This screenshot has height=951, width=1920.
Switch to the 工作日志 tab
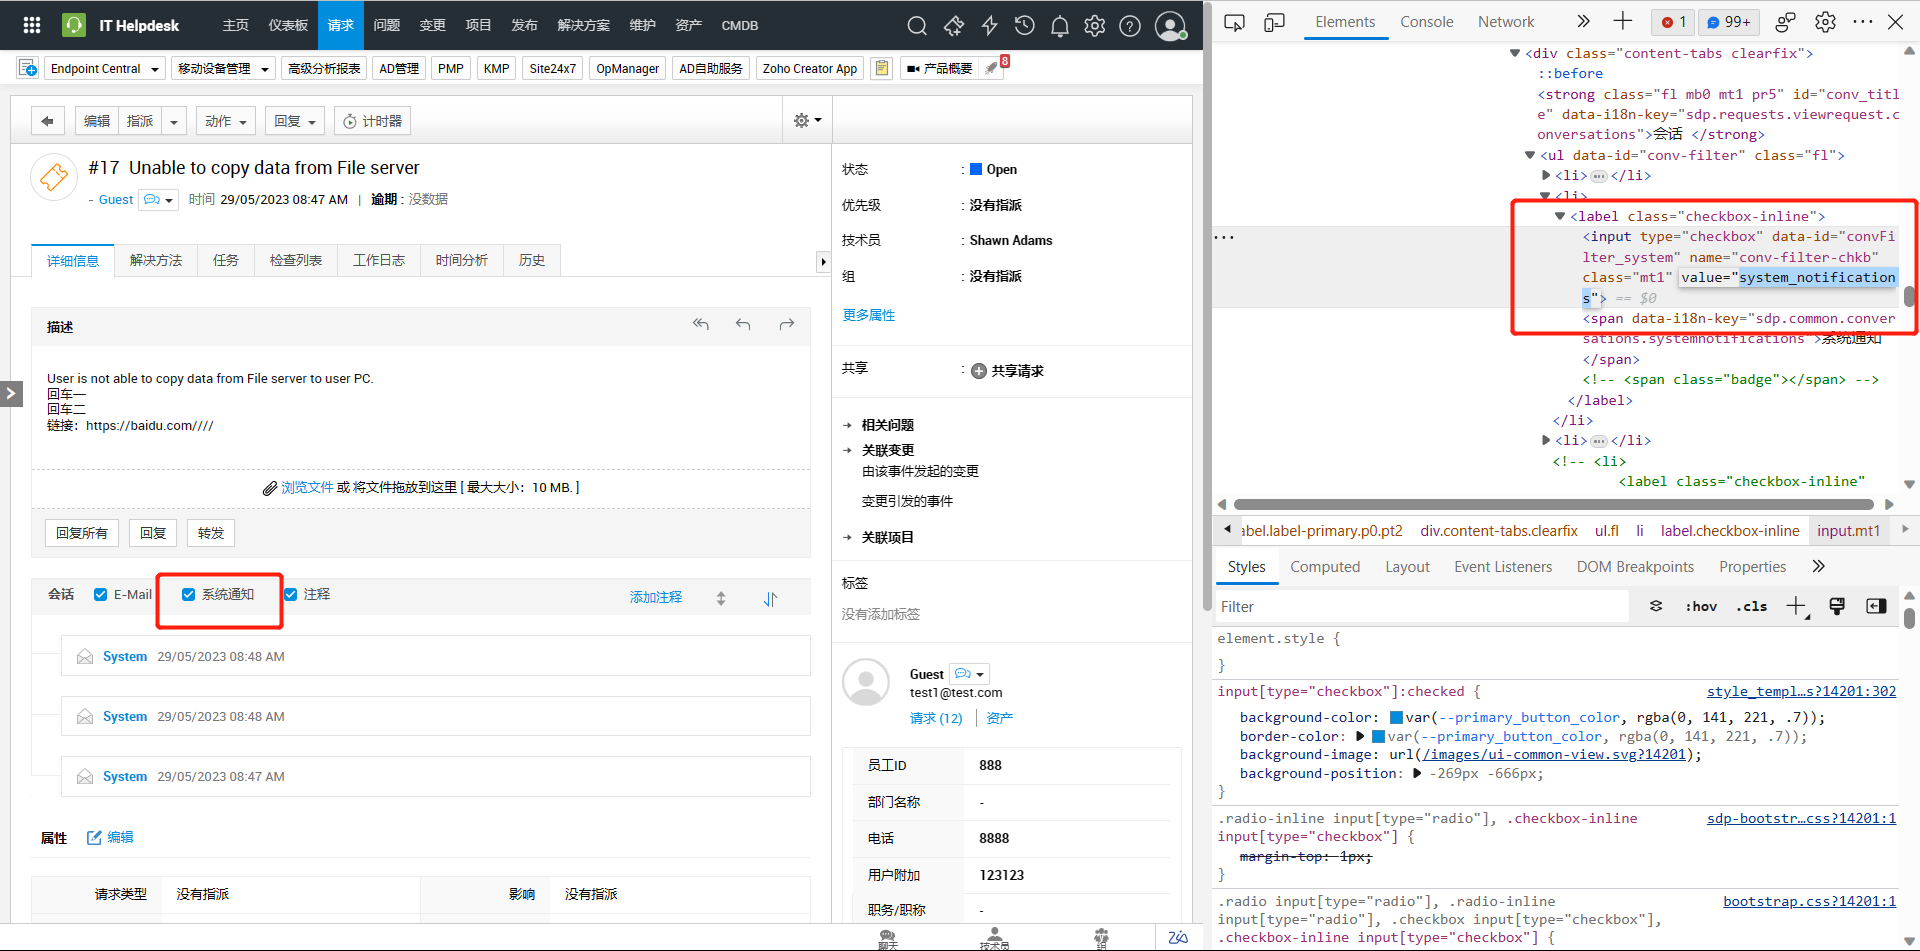coord(379,260)
